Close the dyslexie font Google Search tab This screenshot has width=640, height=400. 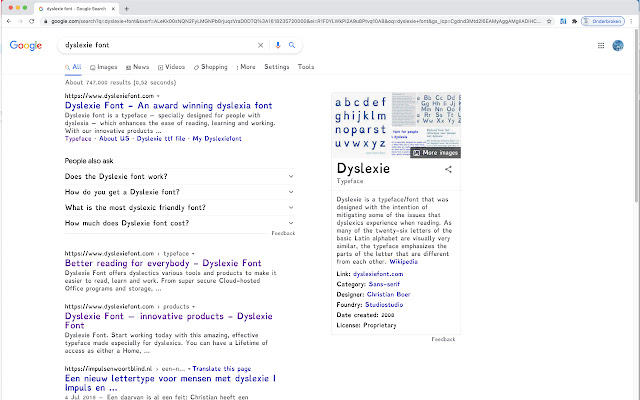pos(113,9)
